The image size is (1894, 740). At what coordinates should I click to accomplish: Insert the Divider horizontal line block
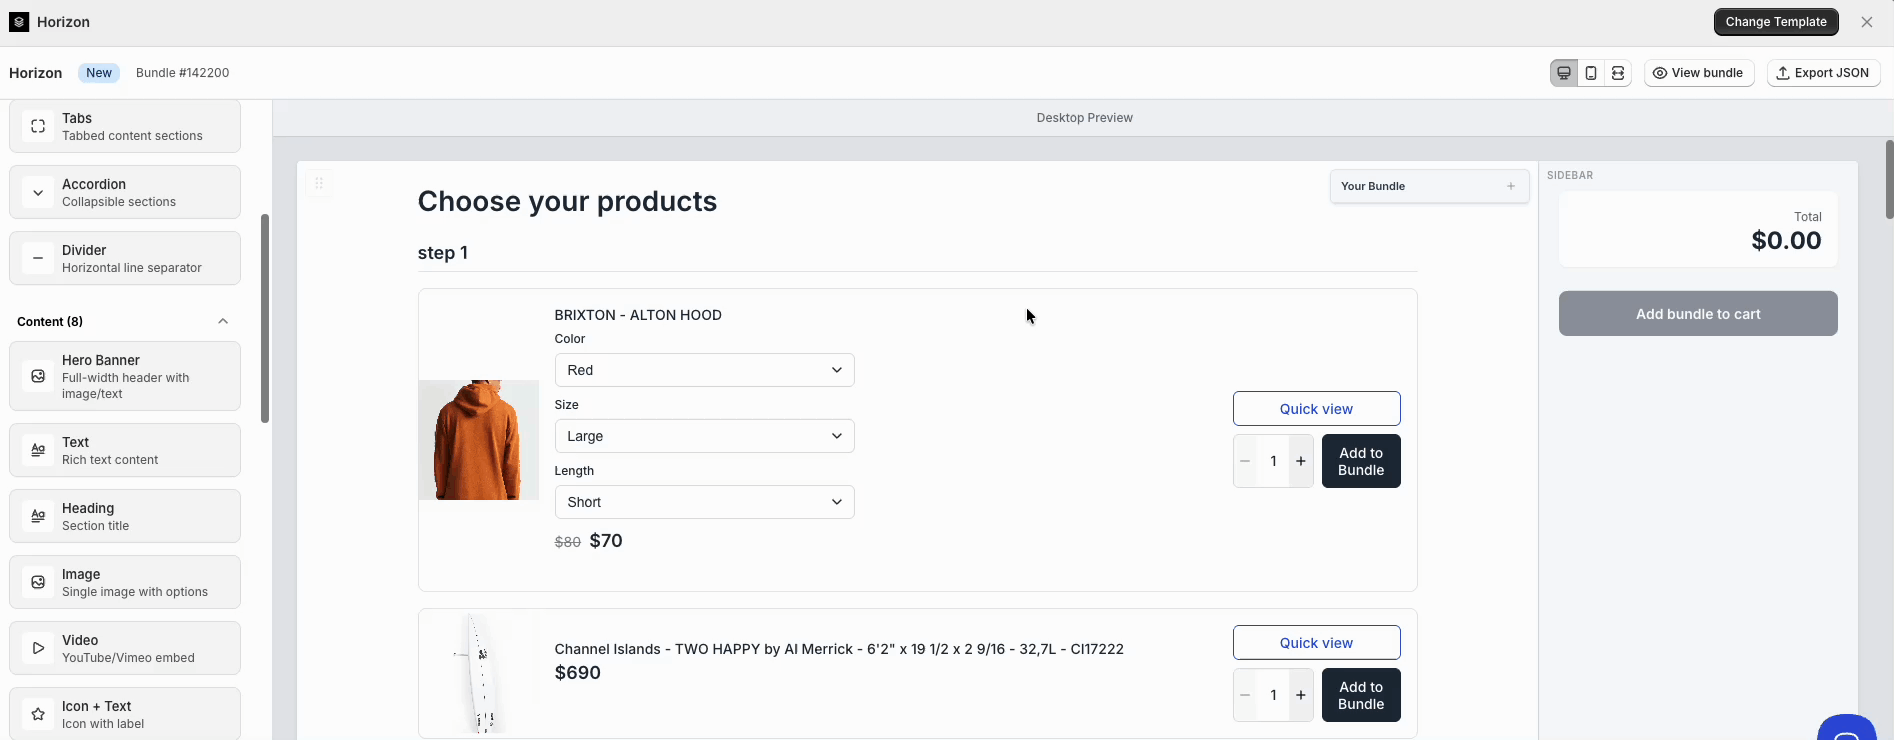(125, 258)
